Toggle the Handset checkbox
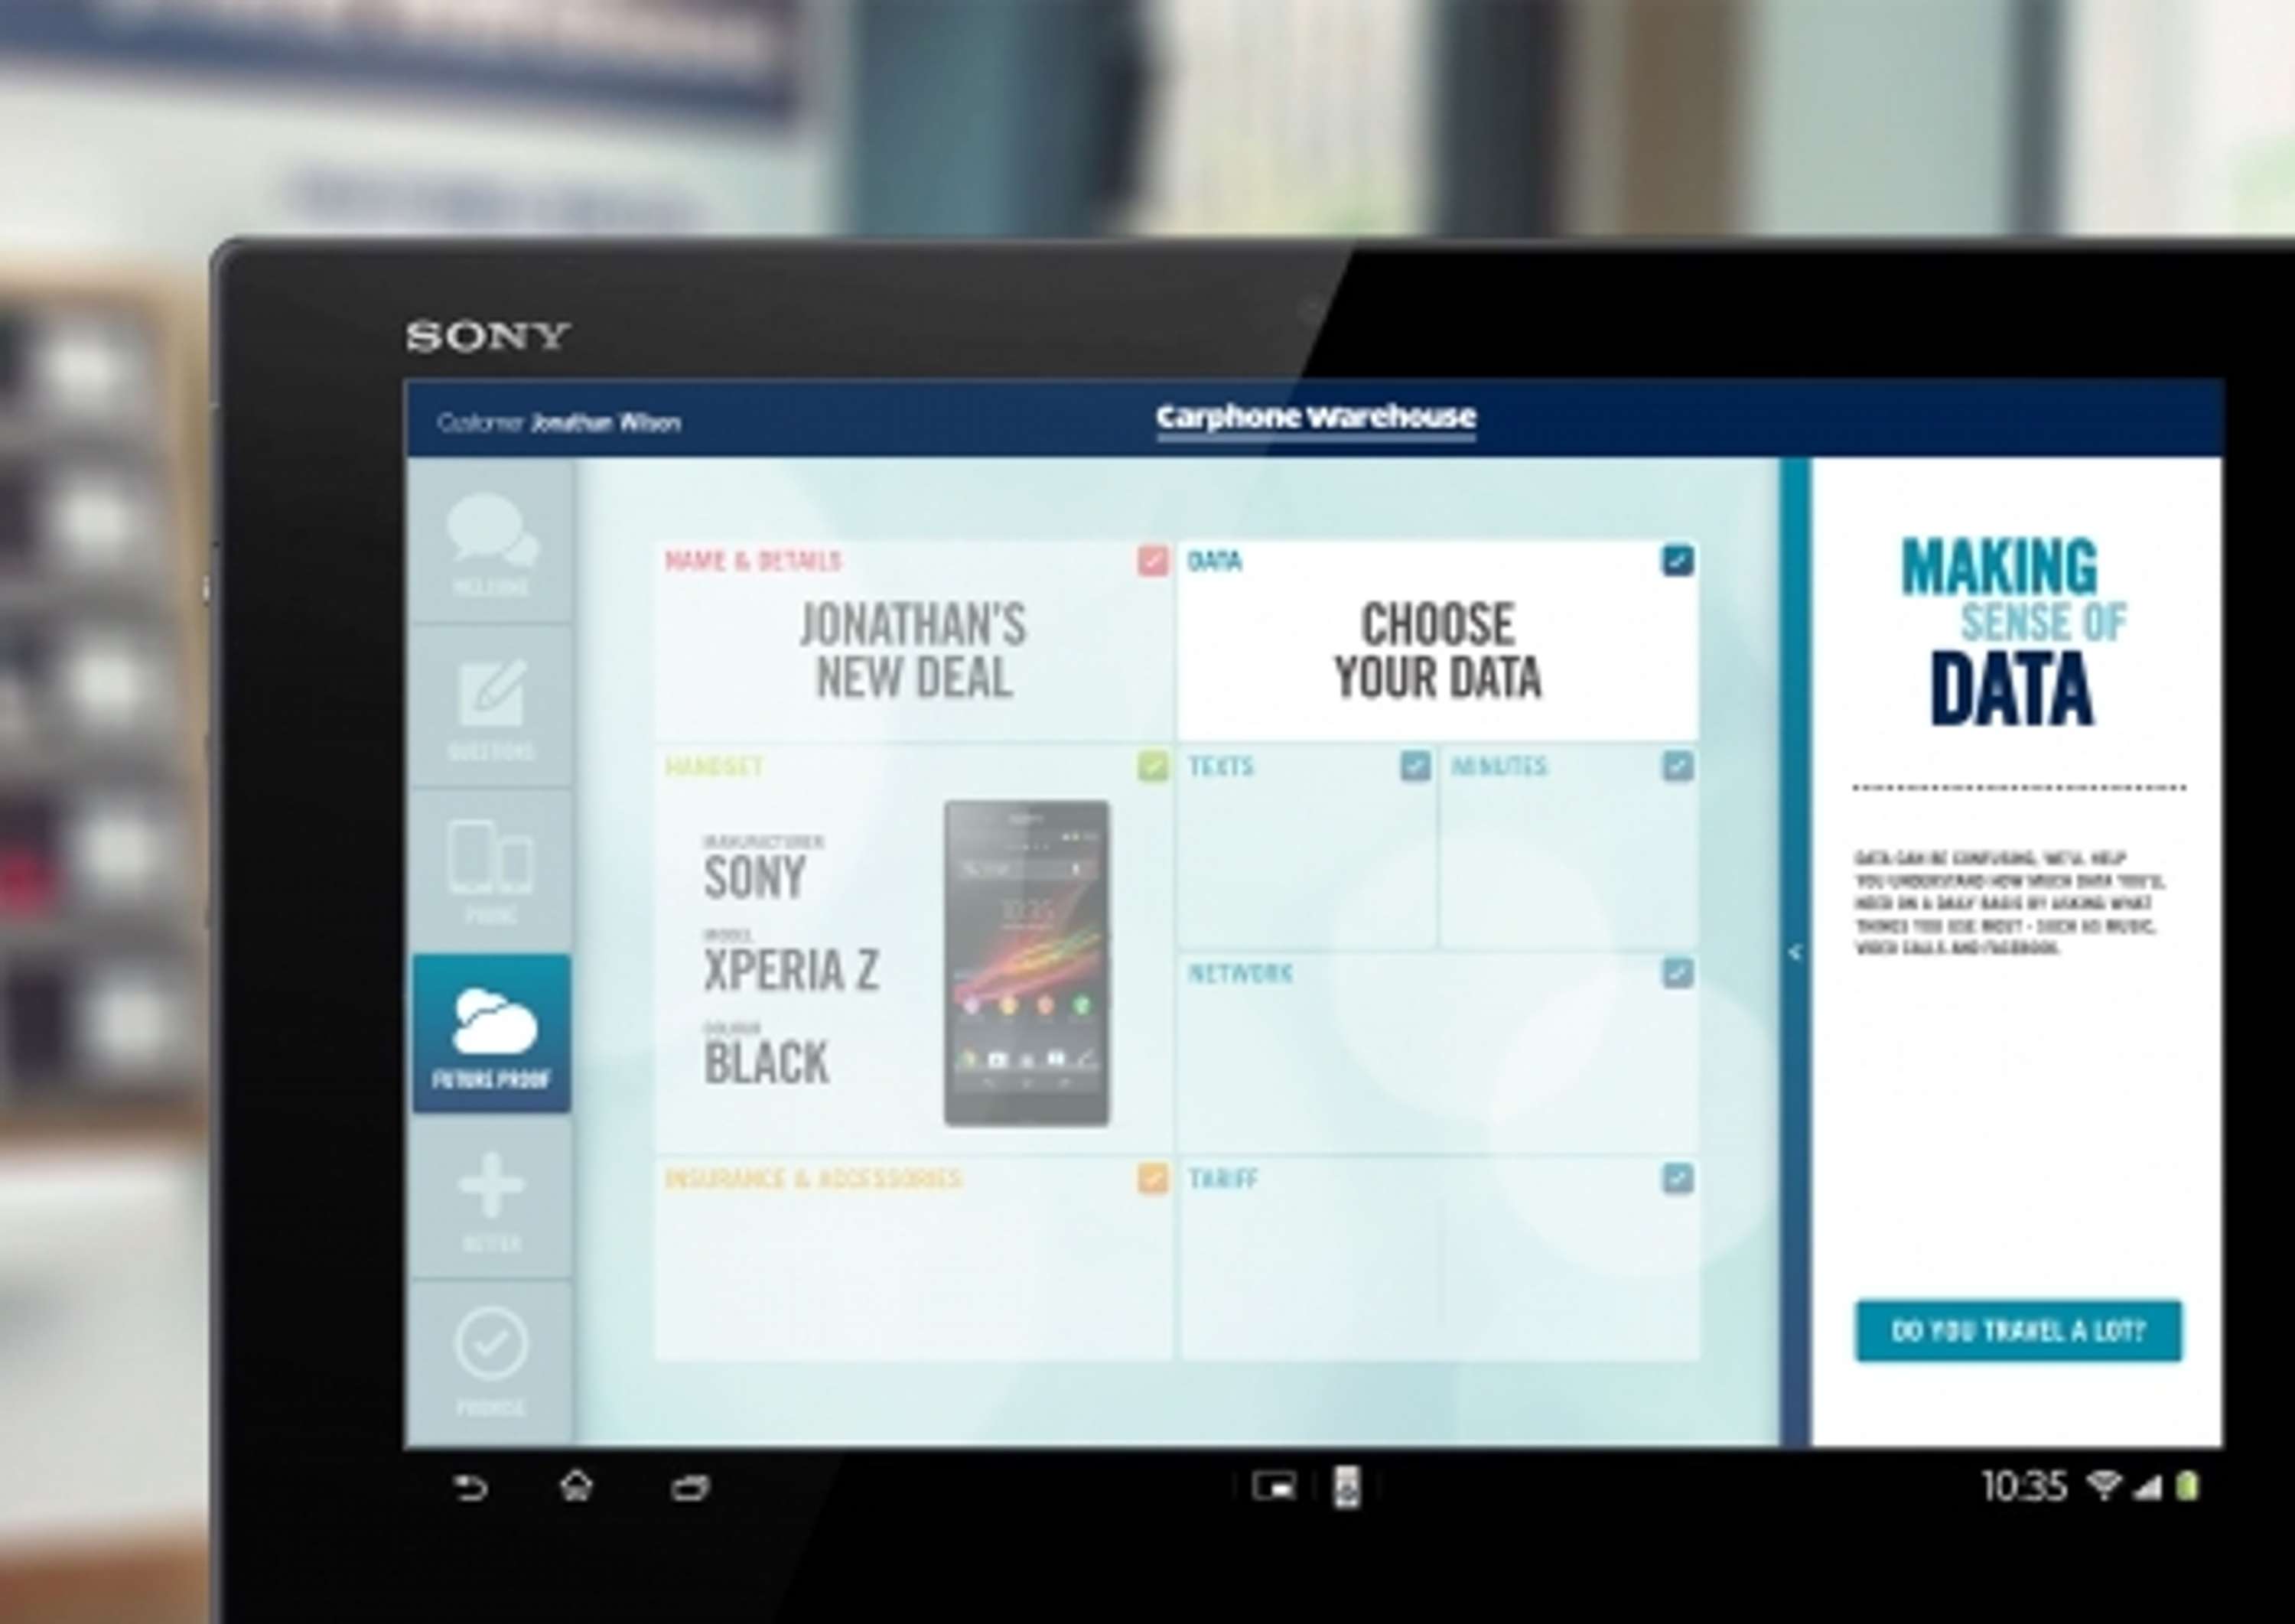Viewport: 2295px width, 1624px height. click(1153, 766)
